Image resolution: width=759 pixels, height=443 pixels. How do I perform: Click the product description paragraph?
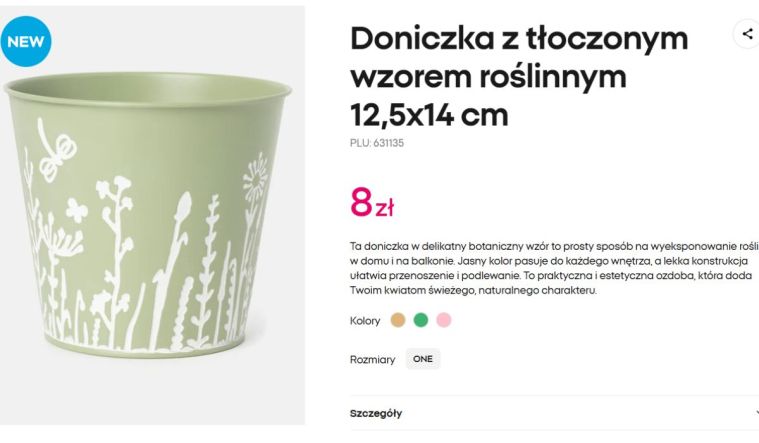coord(554,268)
